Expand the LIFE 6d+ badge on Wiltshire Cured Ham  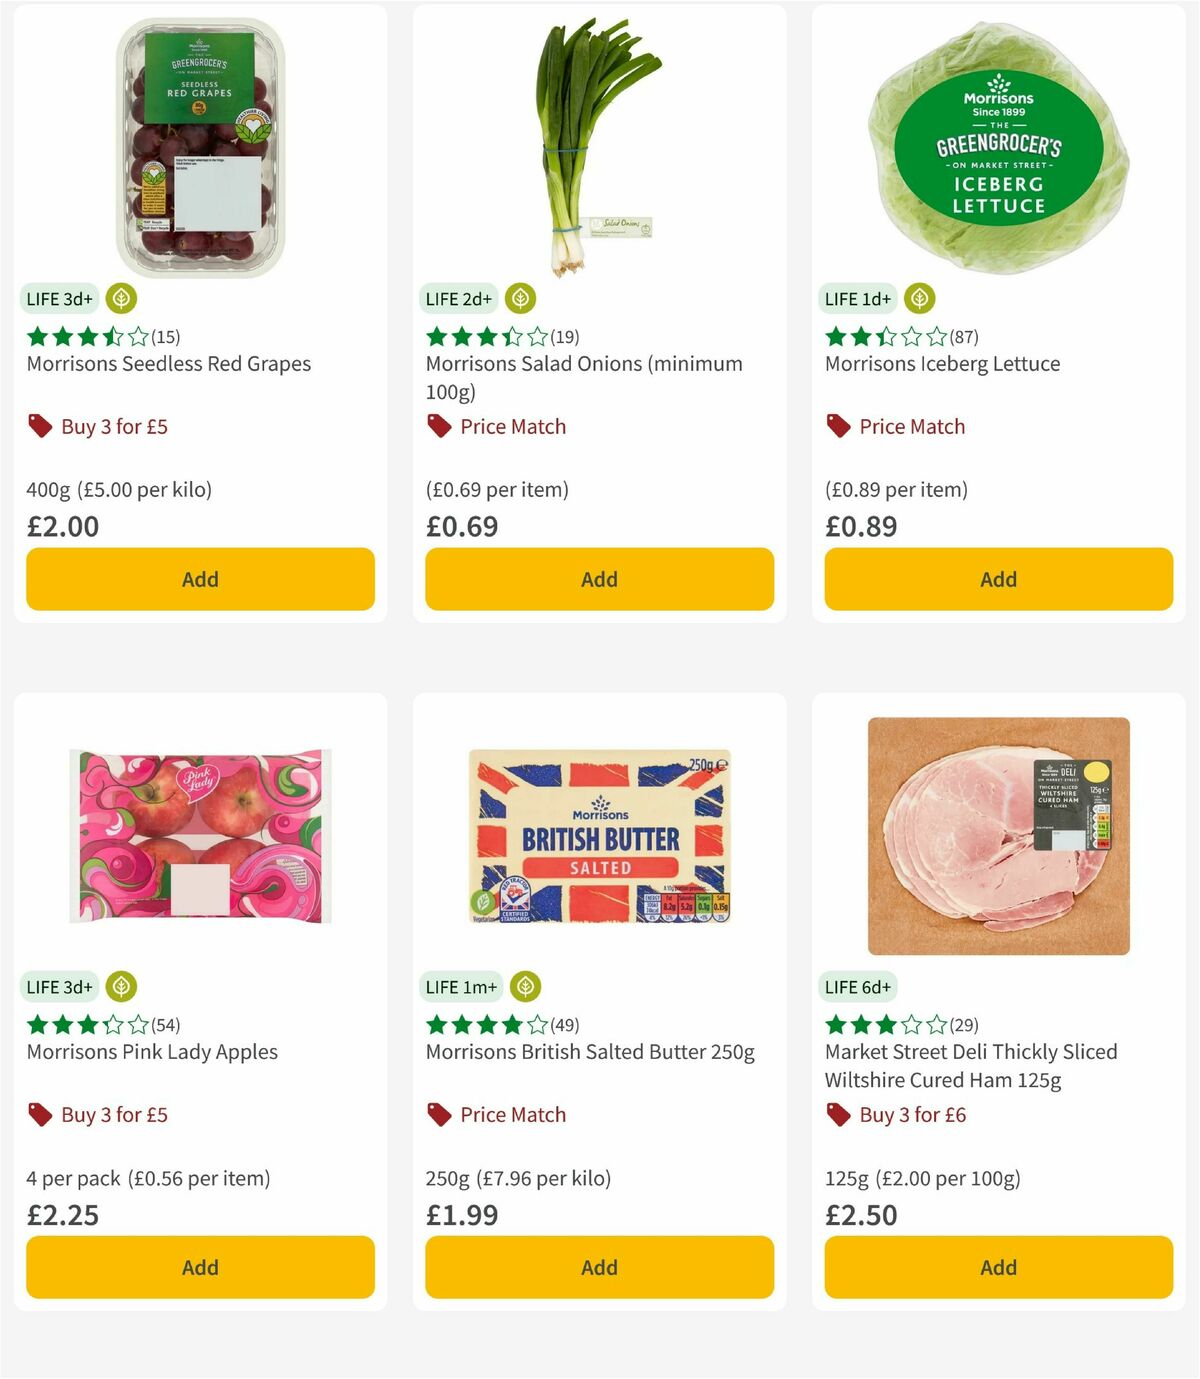tap(857, 986)
